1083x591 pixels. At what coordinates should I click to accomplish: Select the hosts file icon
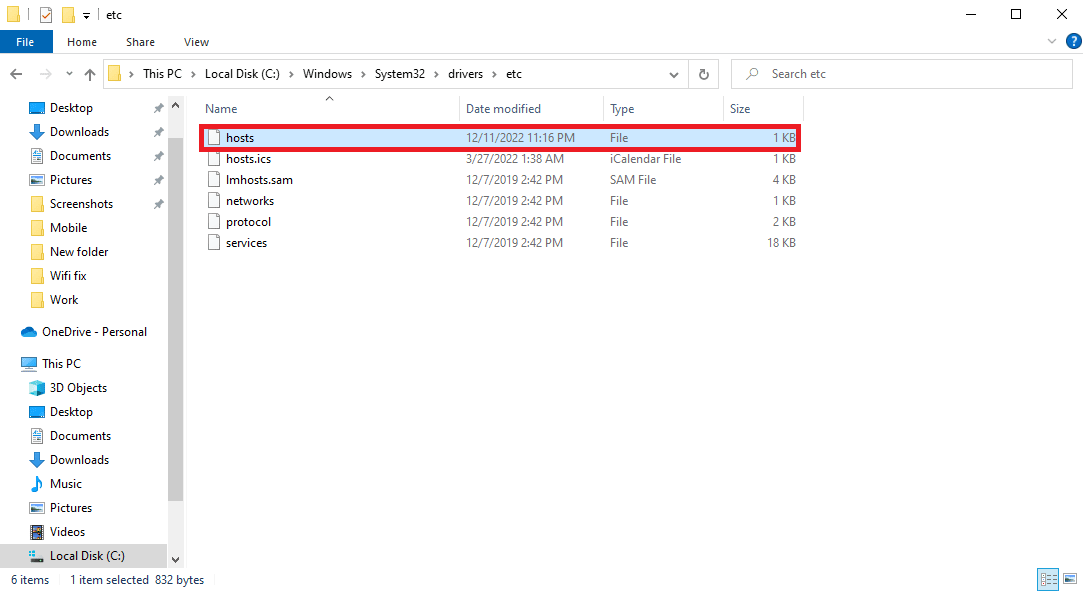click(x=214, y=137)
